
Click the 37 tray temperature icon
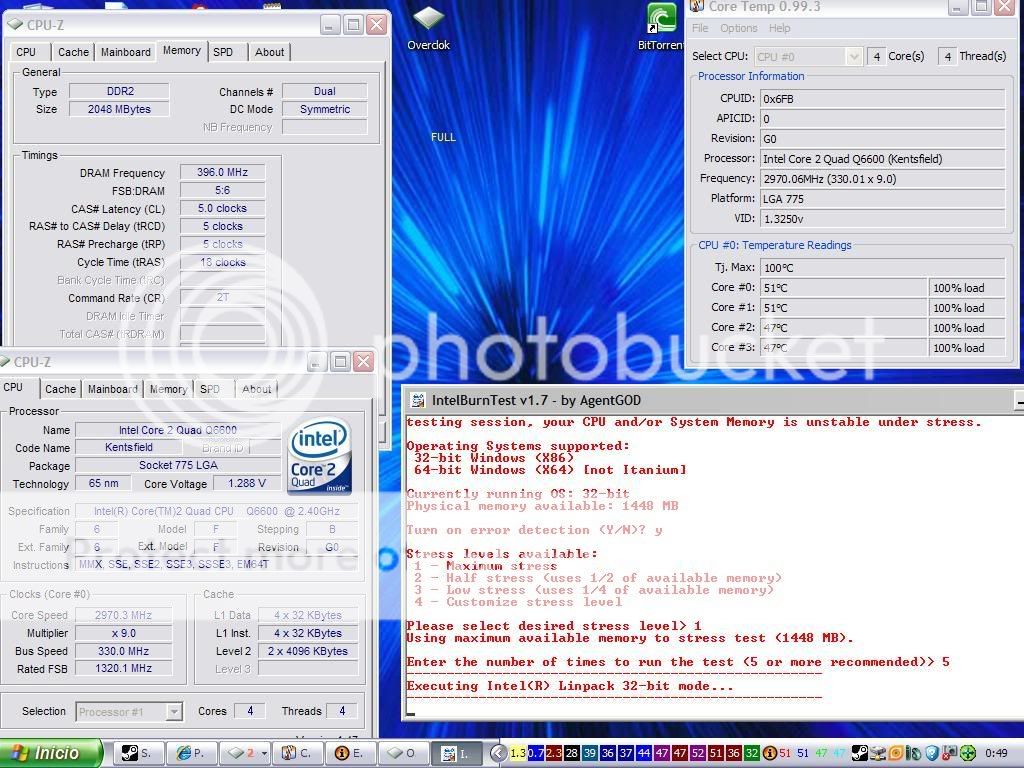pyautogui.click(x=626, y=753)
